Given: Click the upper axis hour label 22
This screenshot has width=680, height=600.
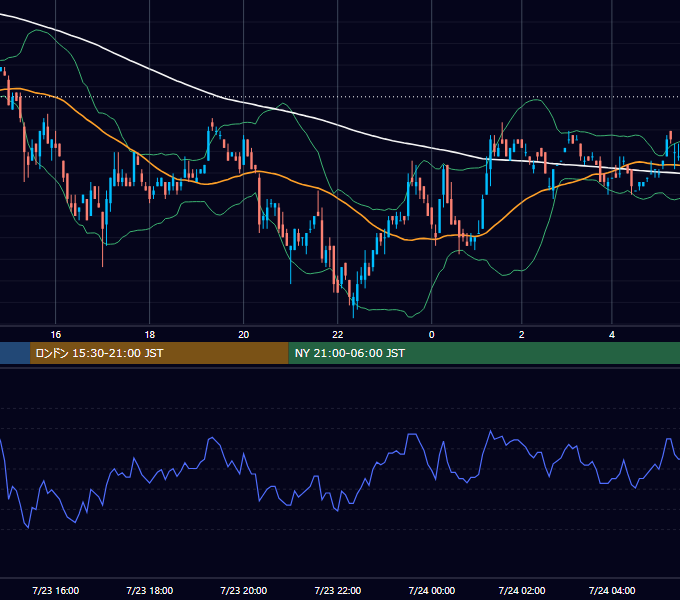Looking at the screenshot, I should click(337, 335).
